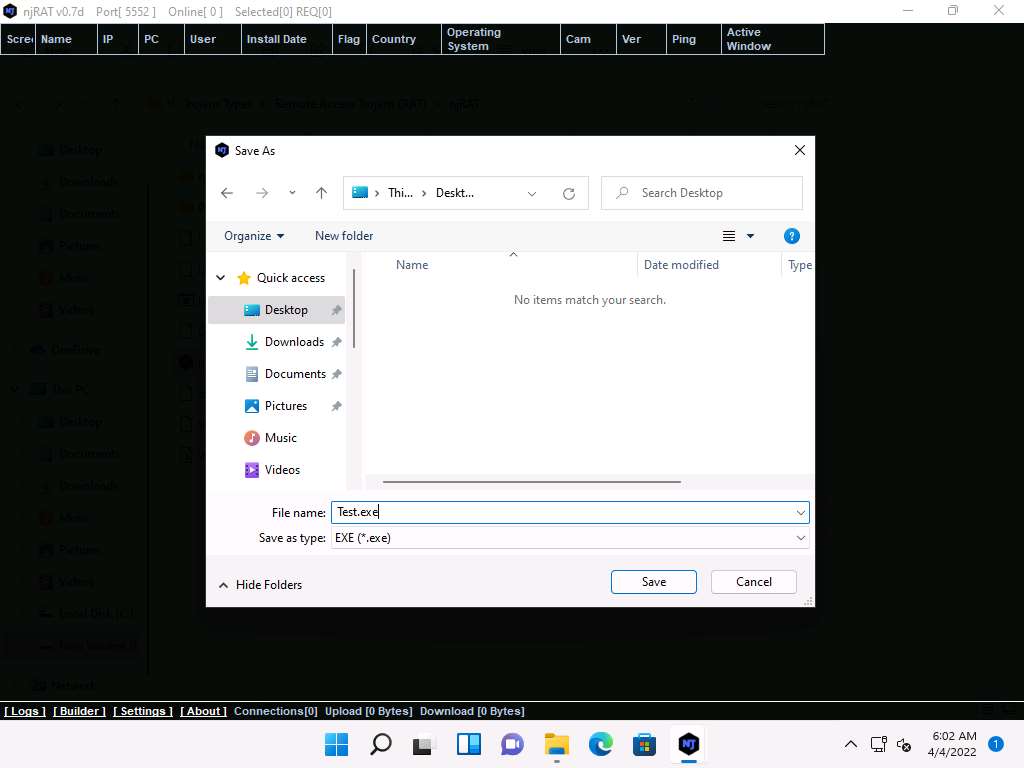1024x768 pixels.
Task: Click the New folder button
Action: pyautogui.click(x=344, y=236)
